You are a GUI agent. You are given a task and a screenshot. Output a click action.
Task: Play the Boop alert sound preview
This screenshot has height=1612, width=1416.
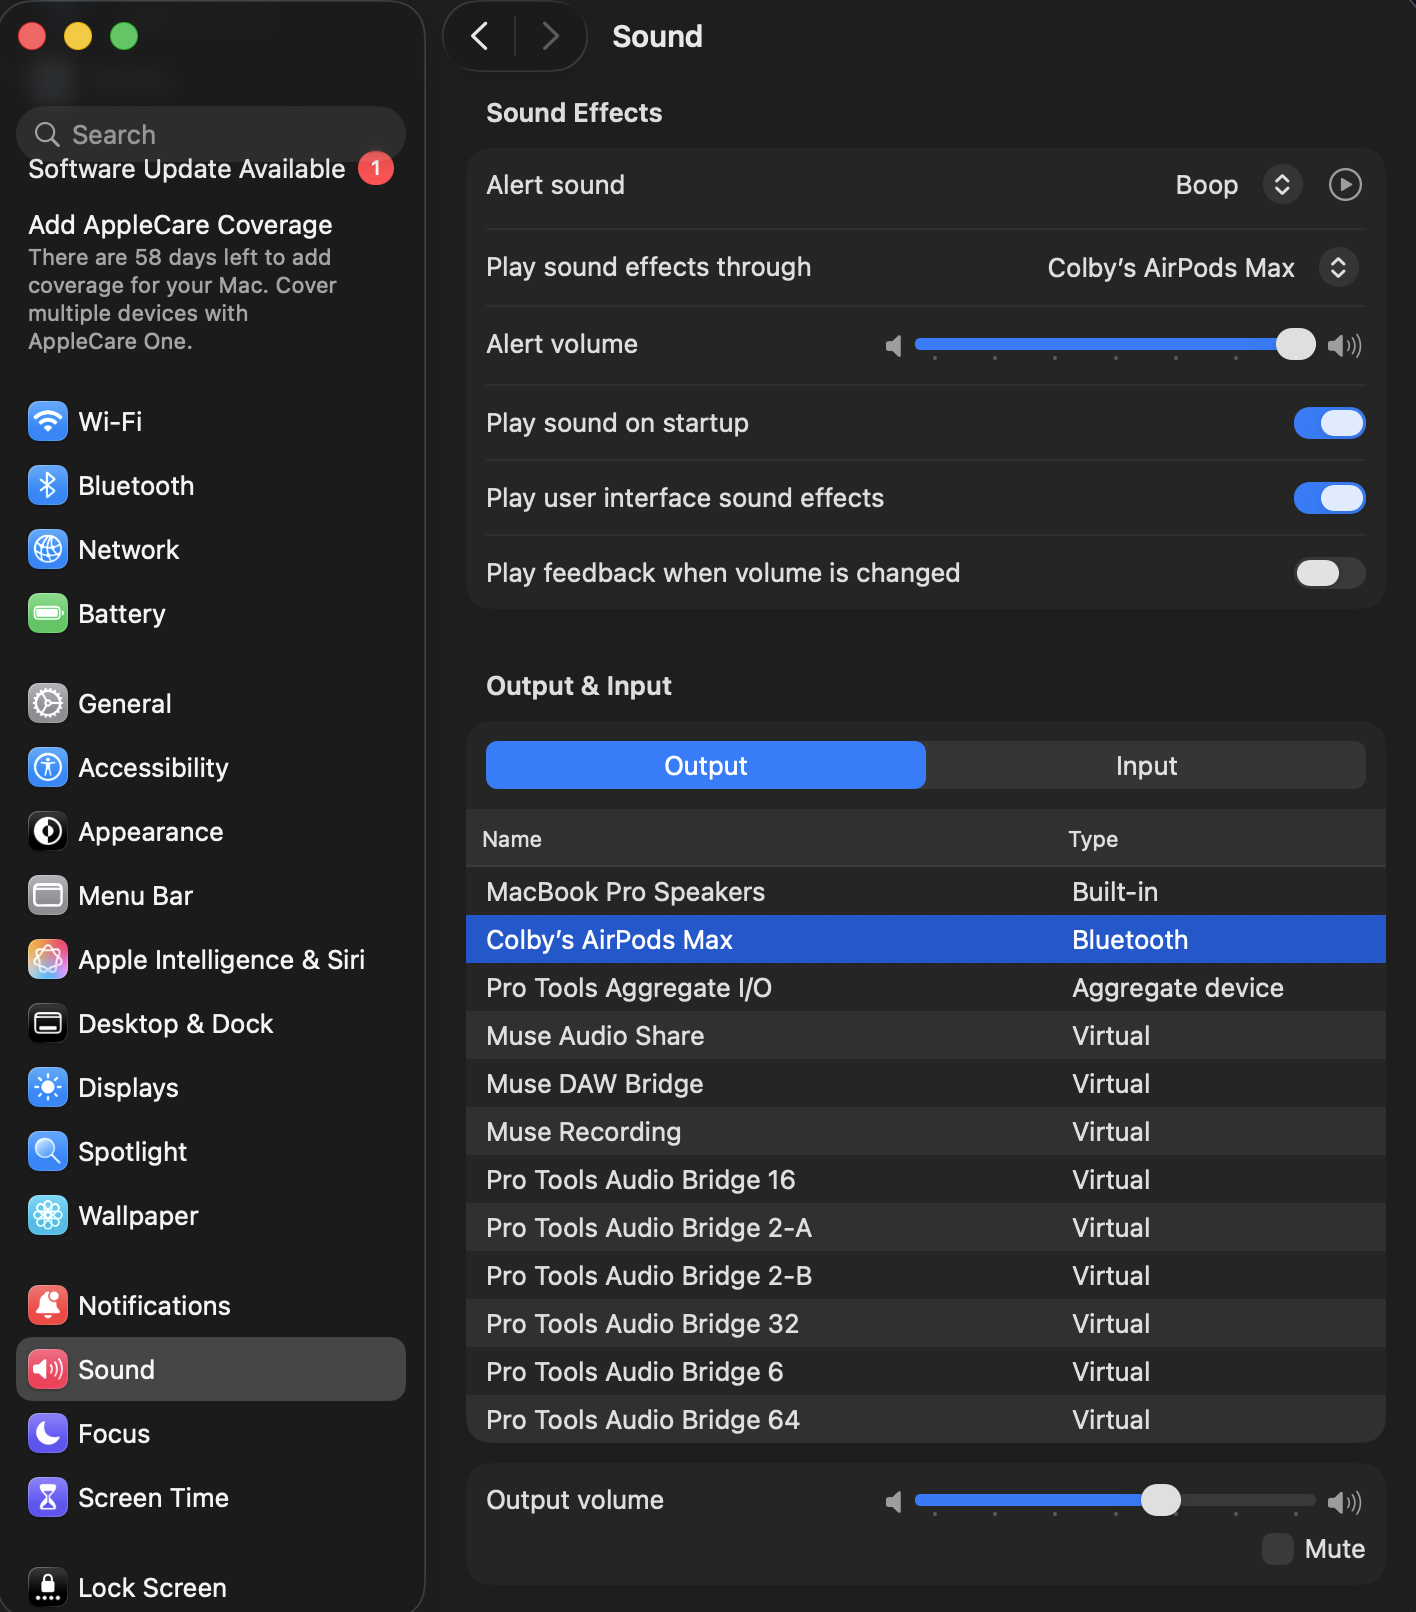pyautogui.click(x=1345, y=185)
